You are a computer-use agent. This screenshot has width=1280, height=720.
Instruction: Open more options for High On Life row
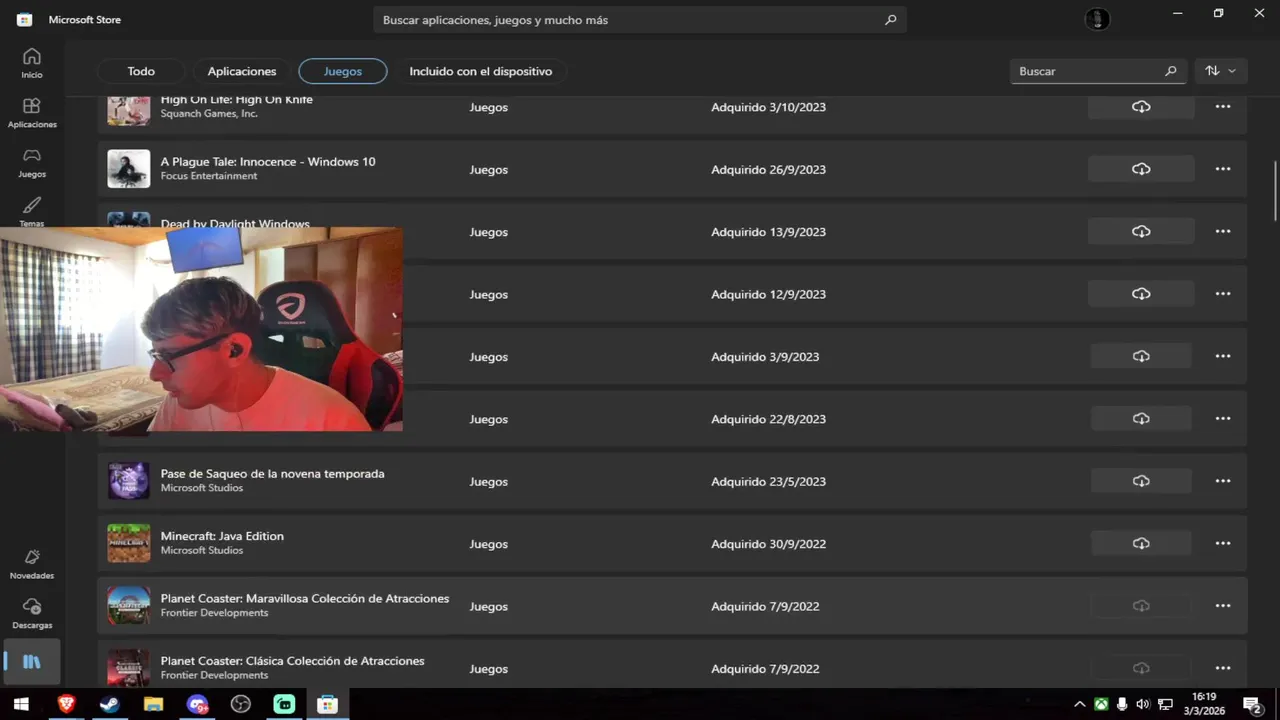pos(1223,107)
